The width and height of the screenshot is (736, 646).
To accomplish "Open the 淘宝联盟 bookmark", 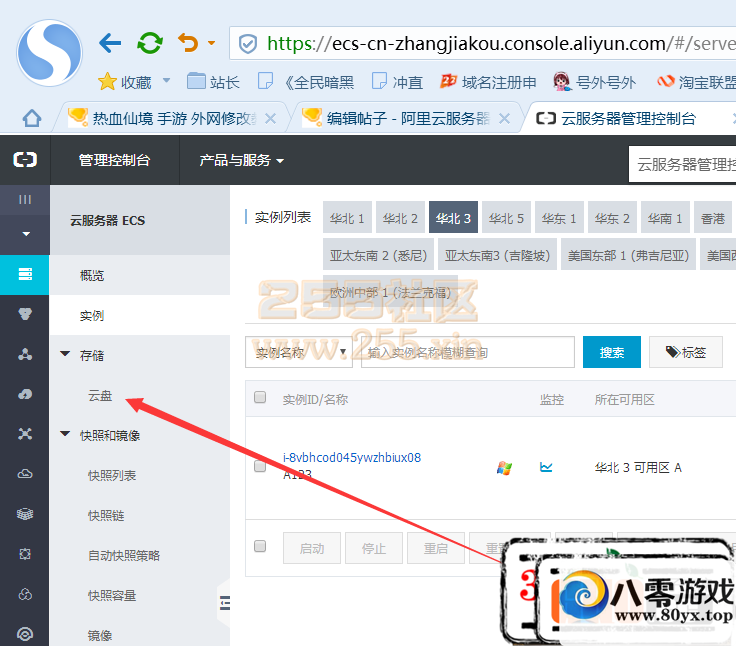I will (697, 82).
